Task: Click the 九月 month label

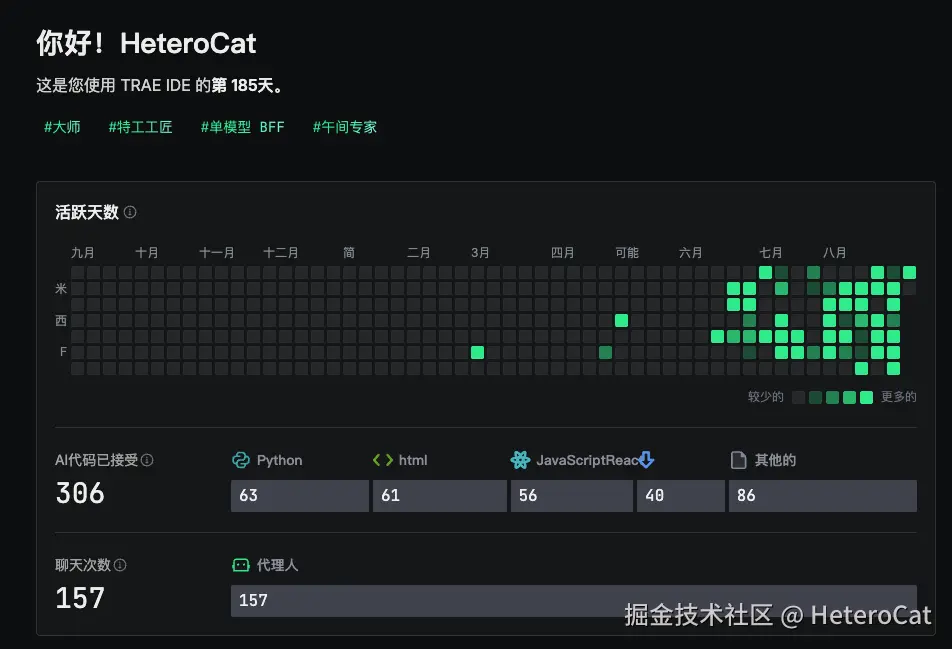Action: point(83,253)
